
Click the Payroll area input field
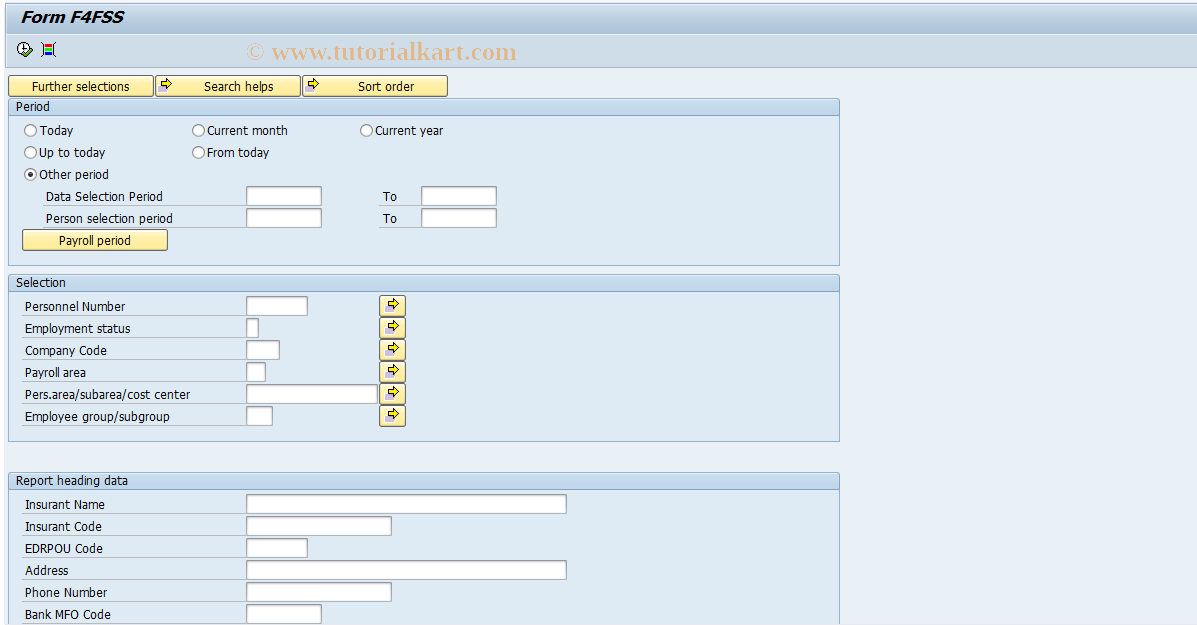[x=256, y=372]
